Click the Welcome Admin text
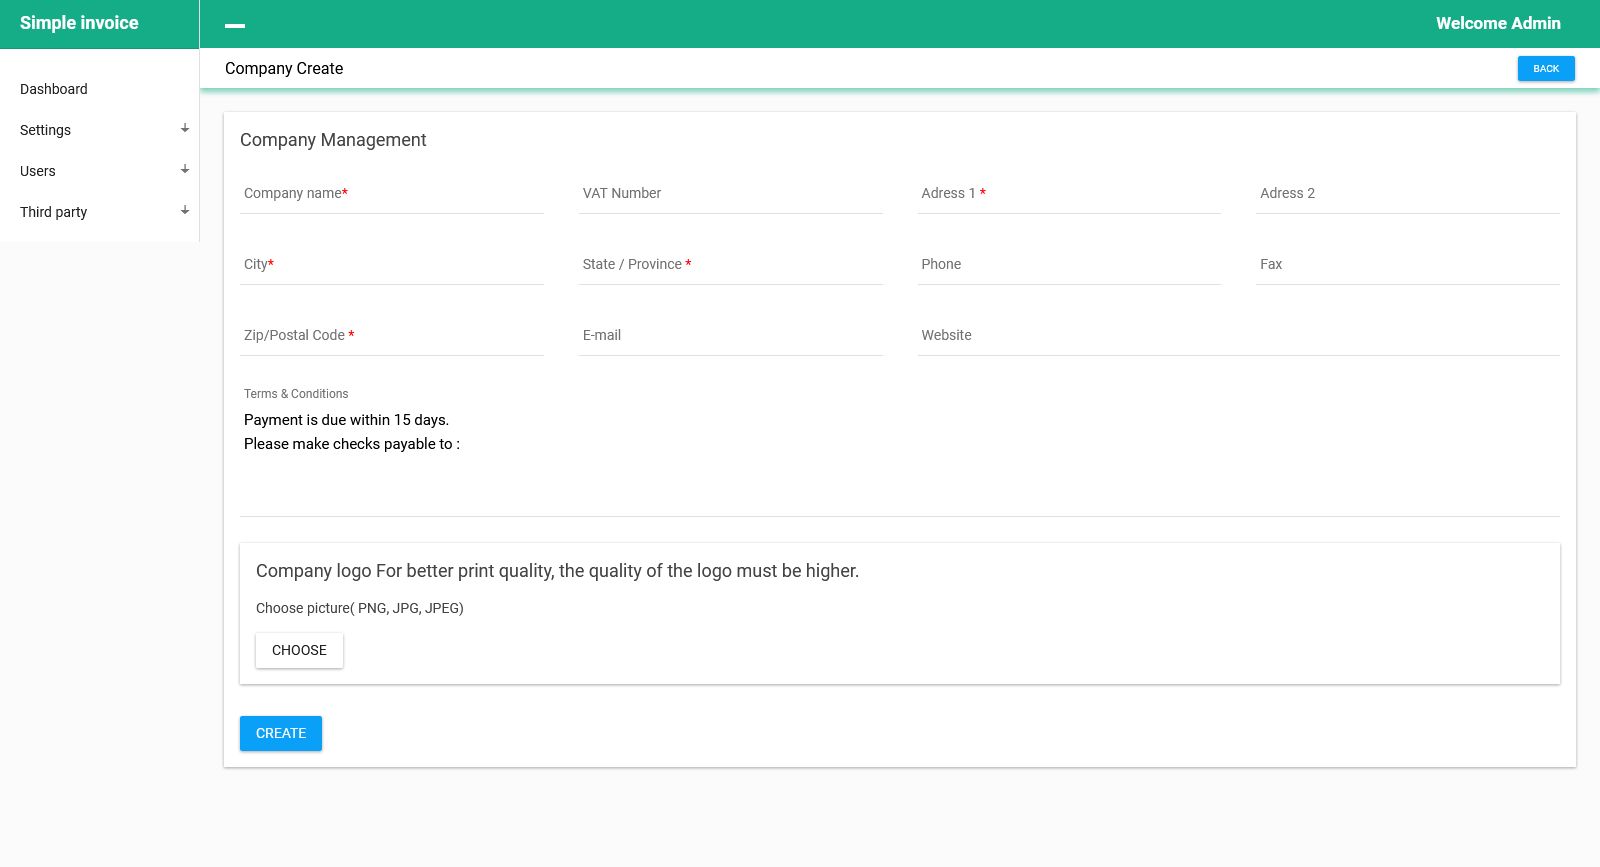 click(1498, 23)
